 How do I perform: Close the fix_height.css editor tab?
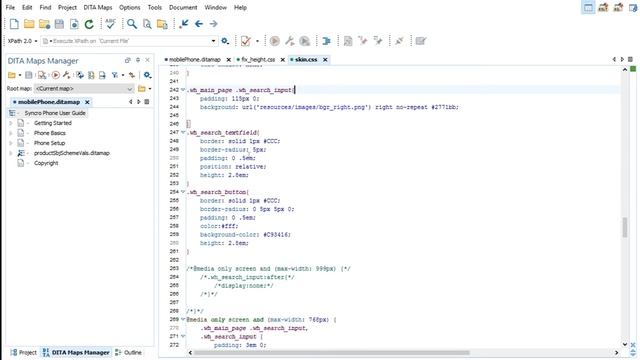point(282,60)
